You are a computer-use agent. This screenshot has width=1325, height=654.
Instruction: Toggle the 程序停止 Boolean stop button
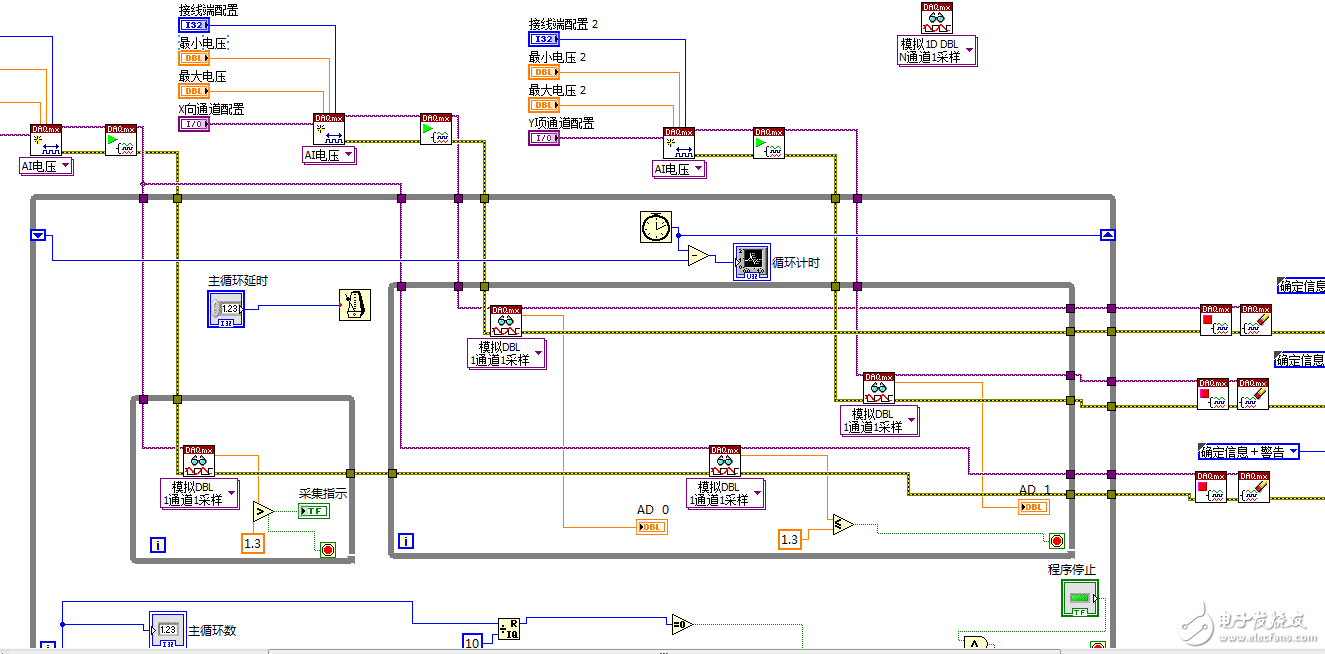1079,599
